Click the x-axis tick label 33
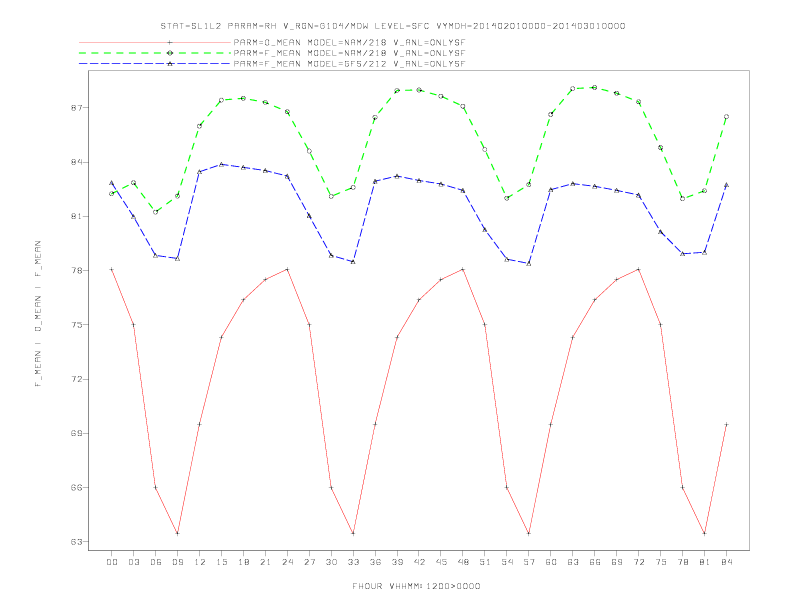Viewport: 792px width, 612px height. [353, 562]
